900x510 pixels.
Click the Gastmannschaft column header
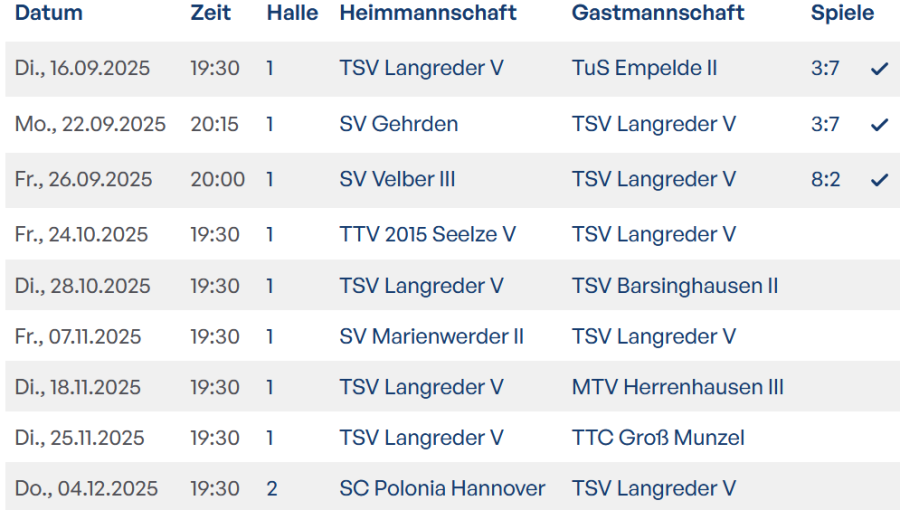658,14
